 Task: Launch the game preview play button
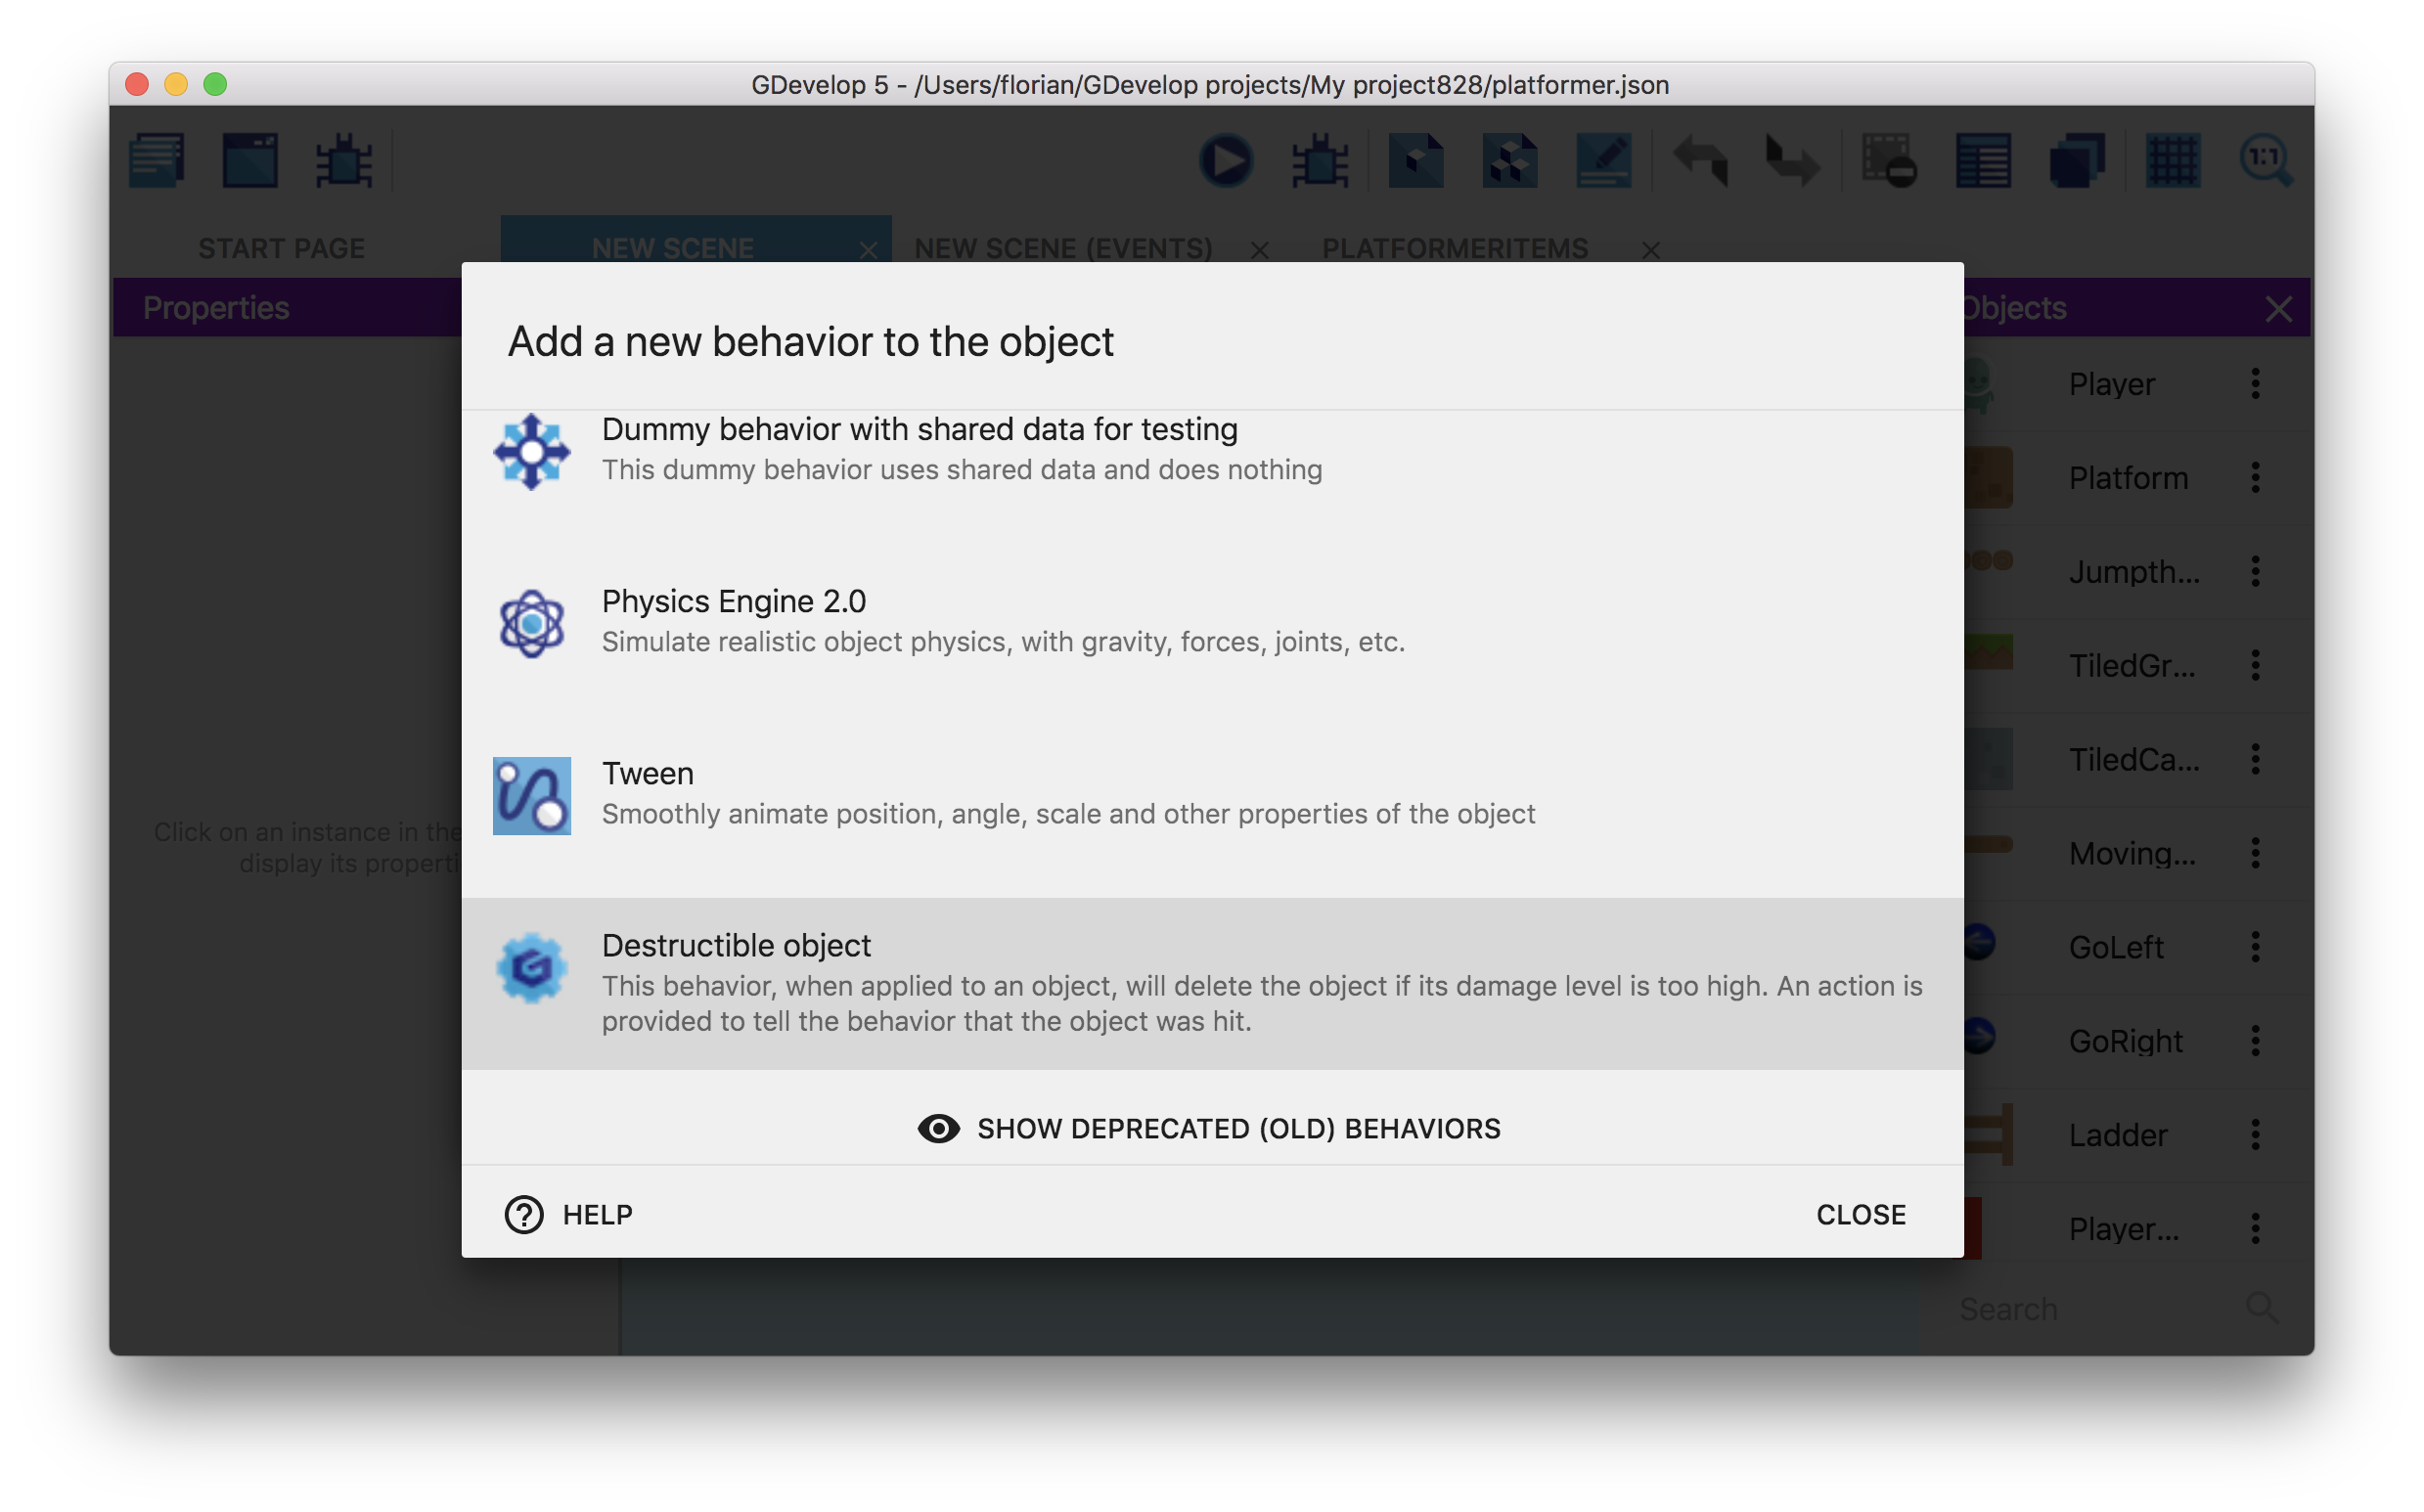[x=1226, y=160]
